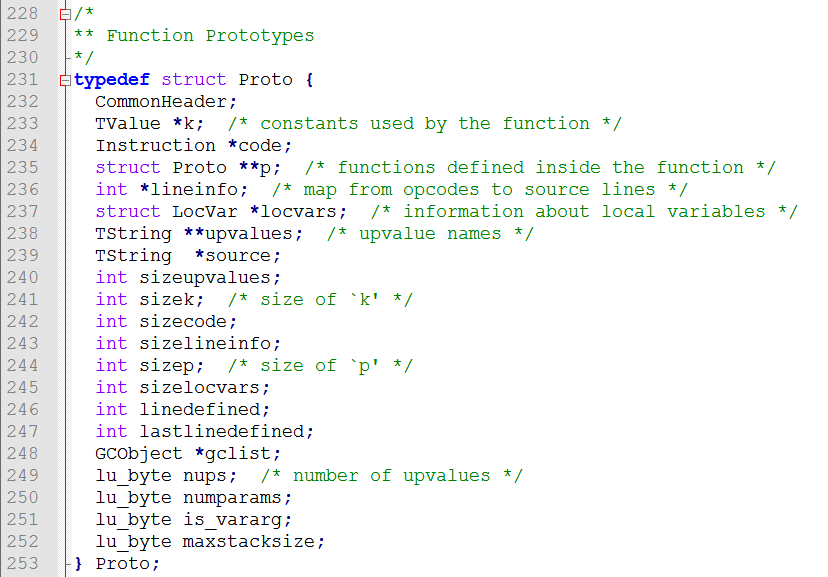828x577 pixels.
Task: Place cursor on CommonHeader line
Action: (166, 101)
